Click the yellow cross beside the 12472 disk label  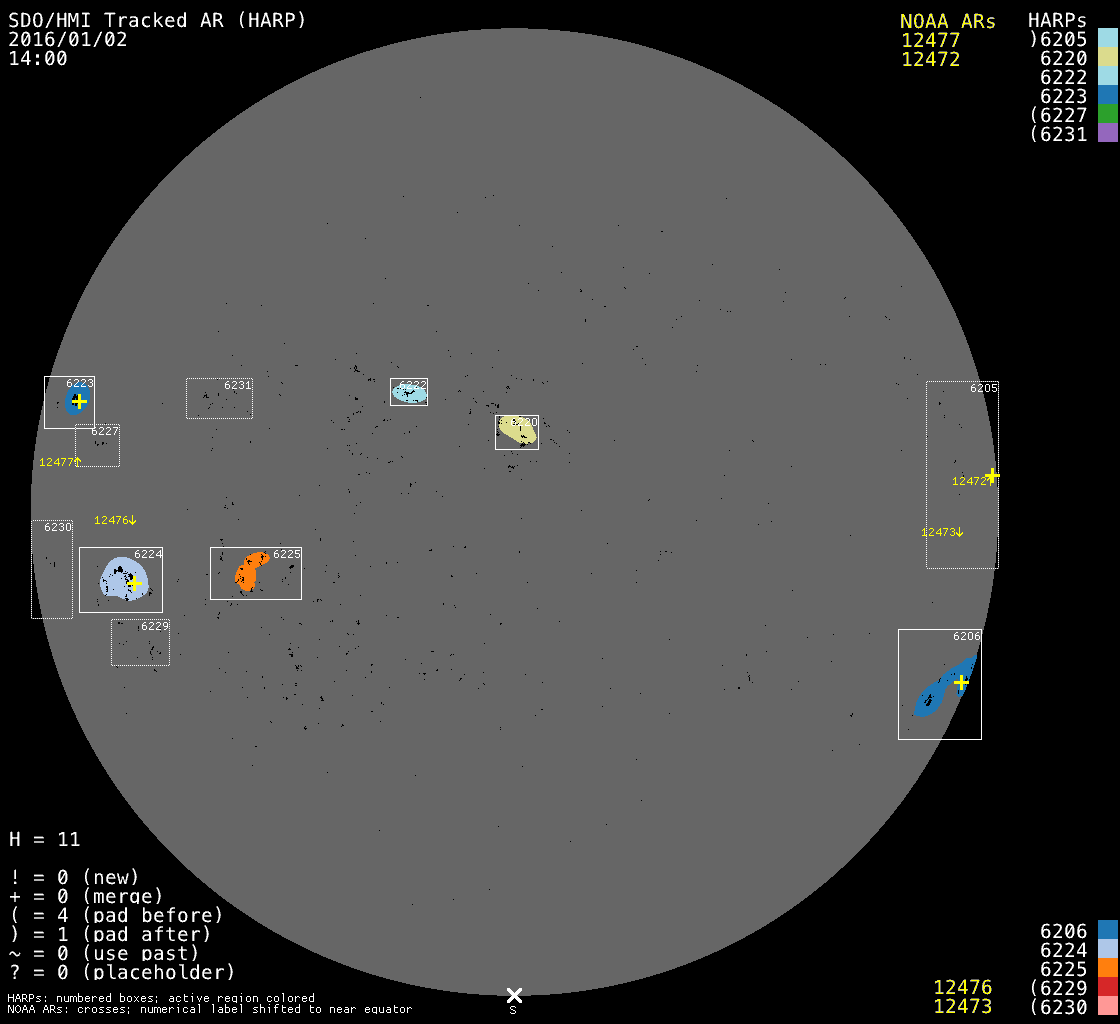[991, 475]
